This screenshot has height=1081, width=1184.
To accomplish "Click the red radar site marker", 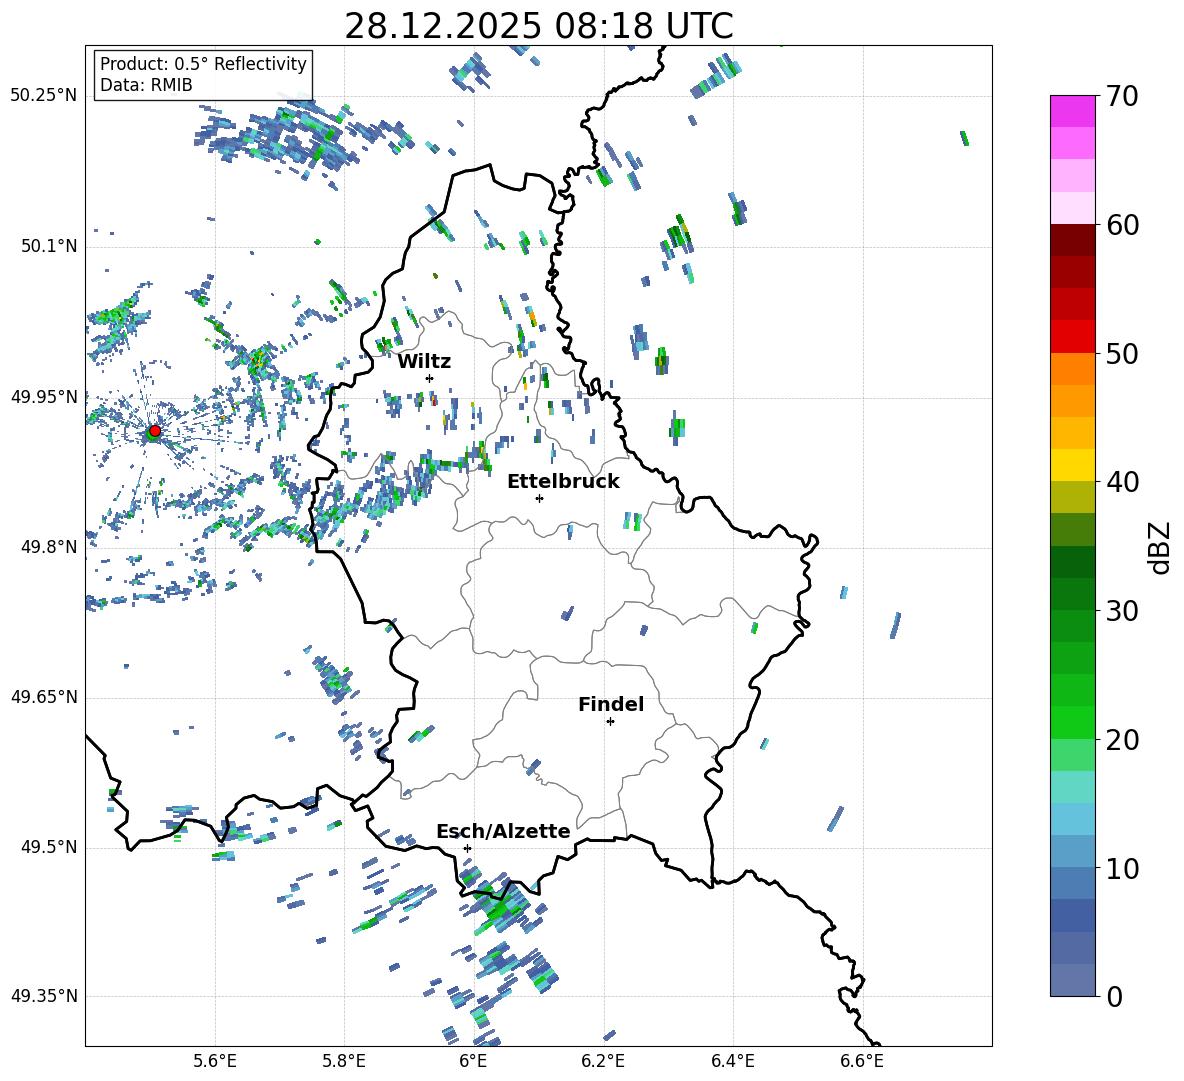I will [x=155, y=431].
